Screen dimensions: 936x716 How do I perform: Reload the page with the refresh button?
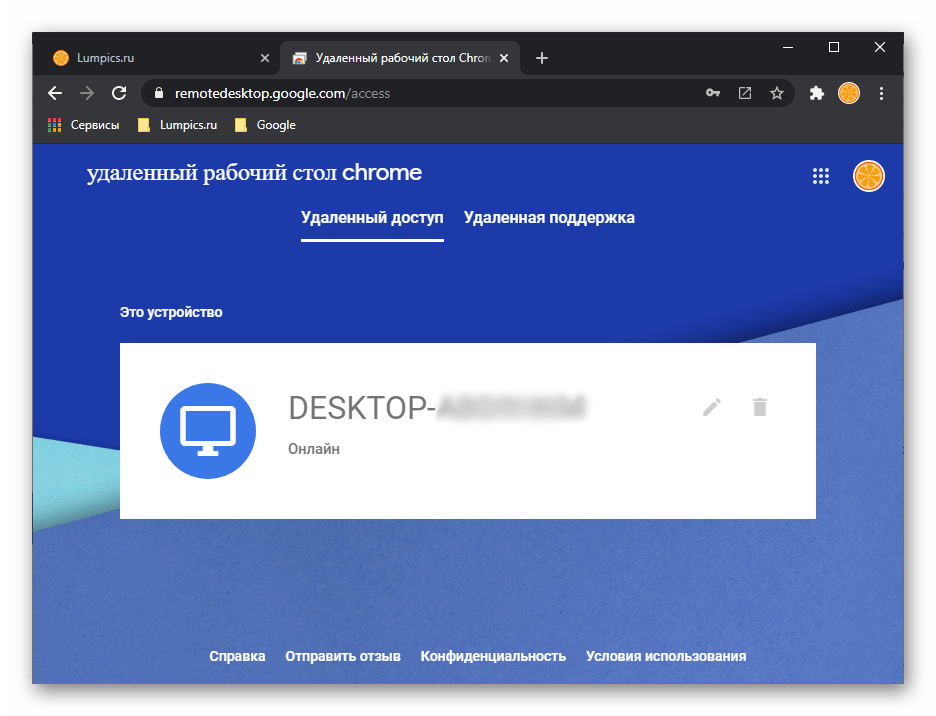tap(119, 93)
